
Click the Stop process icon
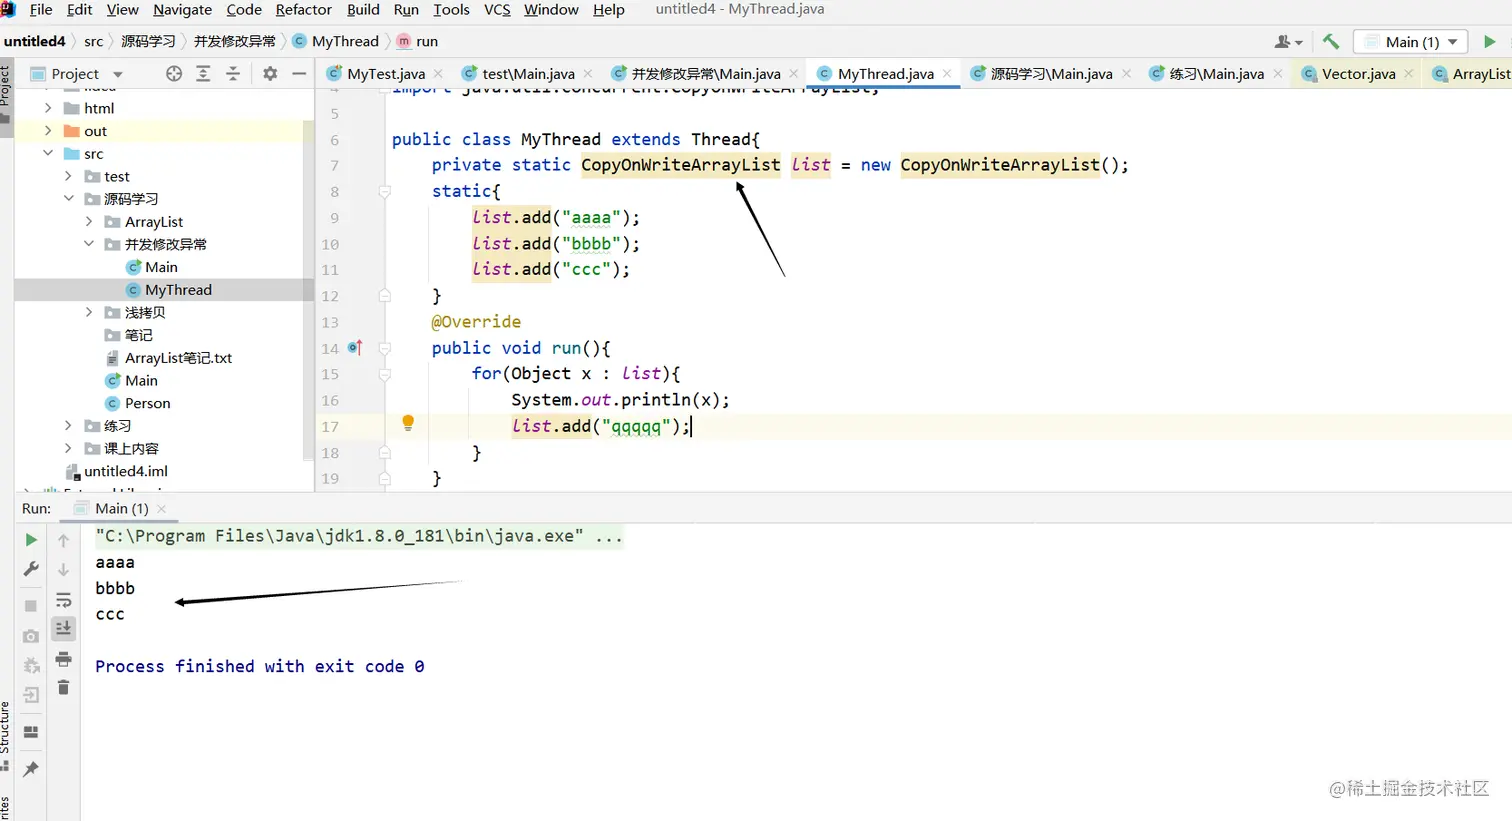31,606
